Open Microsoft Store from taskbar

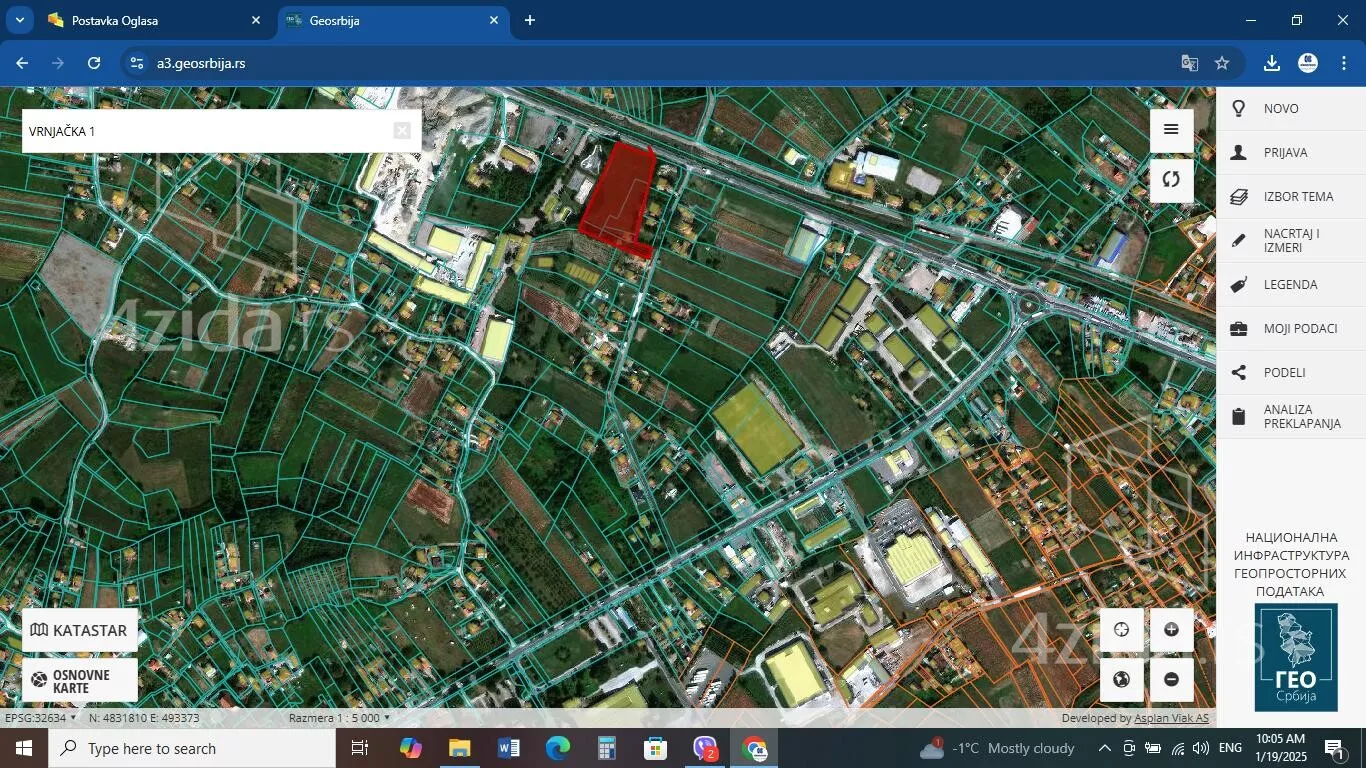(655, 748)
